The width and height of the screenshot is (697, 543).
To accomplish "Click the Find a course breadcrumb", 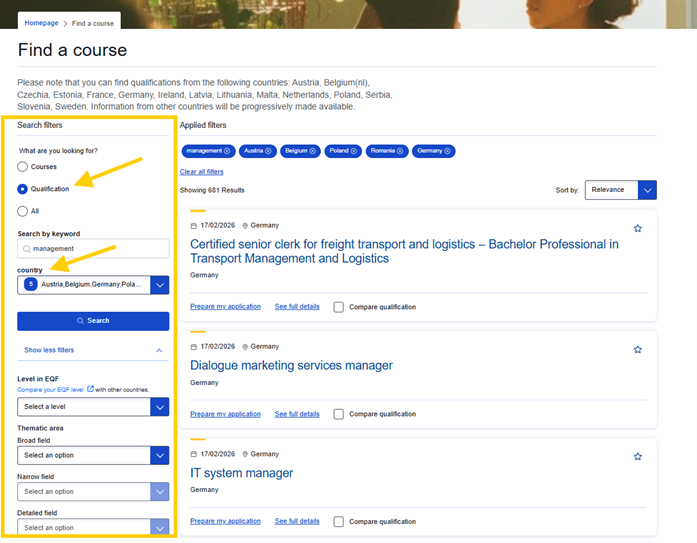I will (93, 22).
